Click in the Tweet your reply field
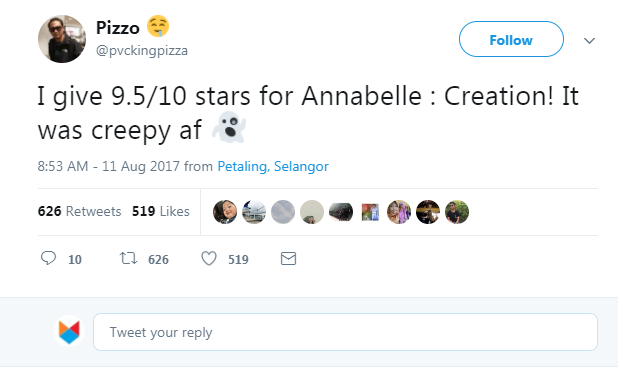This screenshot has width=618, height=368. pyautogui.click(x=345, y=332)
